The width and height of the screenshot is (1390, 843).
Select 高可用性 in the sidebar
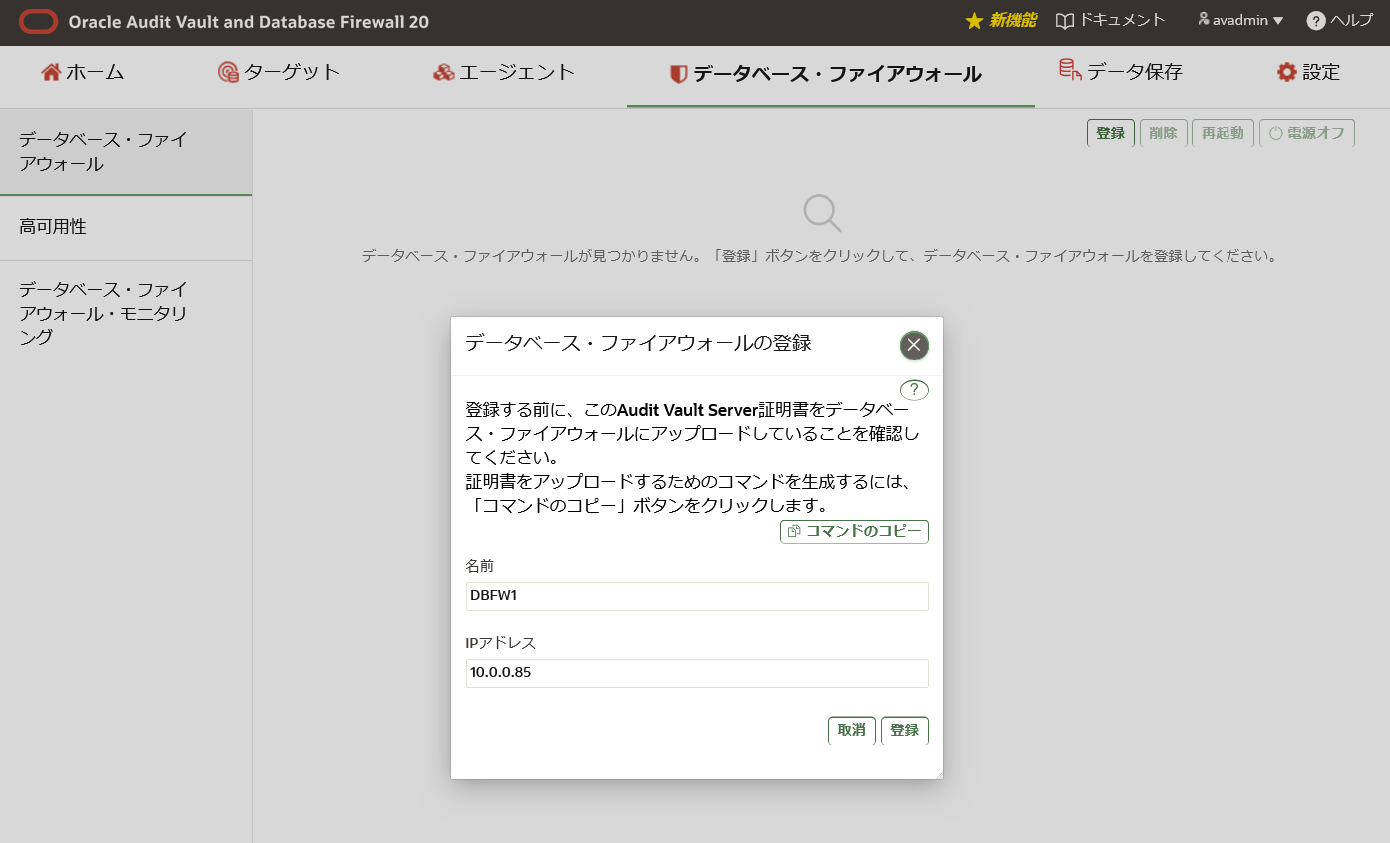(x=126, y=228)
